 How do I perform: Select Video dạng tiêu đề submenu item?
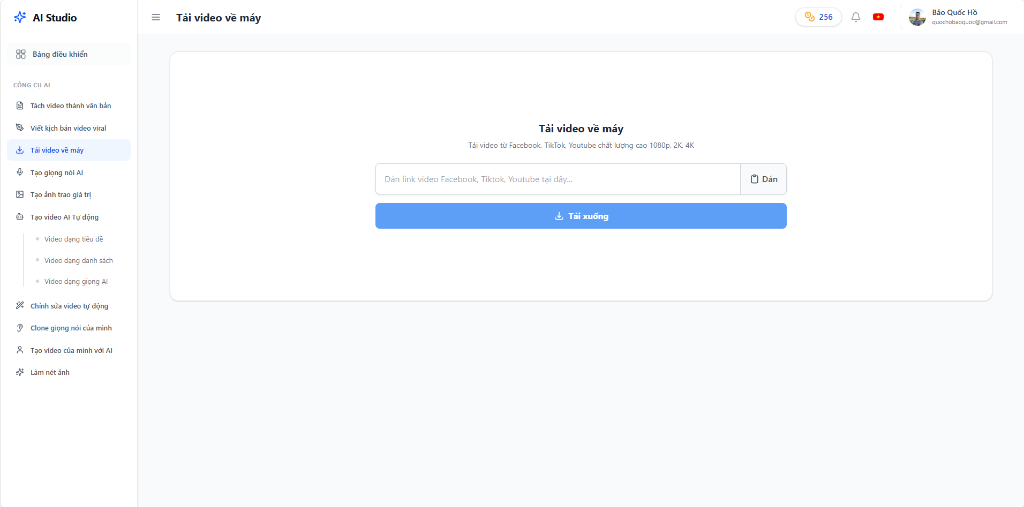[x=74, y=239]
